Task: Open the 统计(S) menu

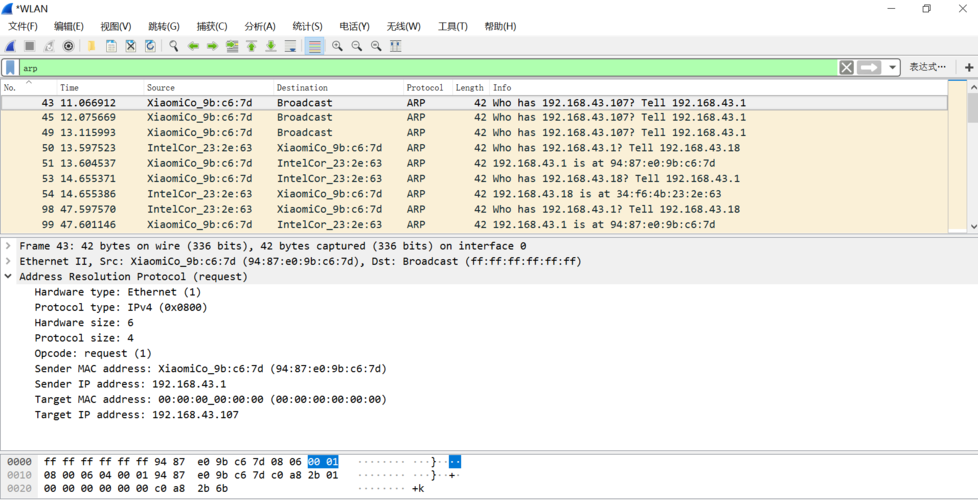Action: [307, 26]
